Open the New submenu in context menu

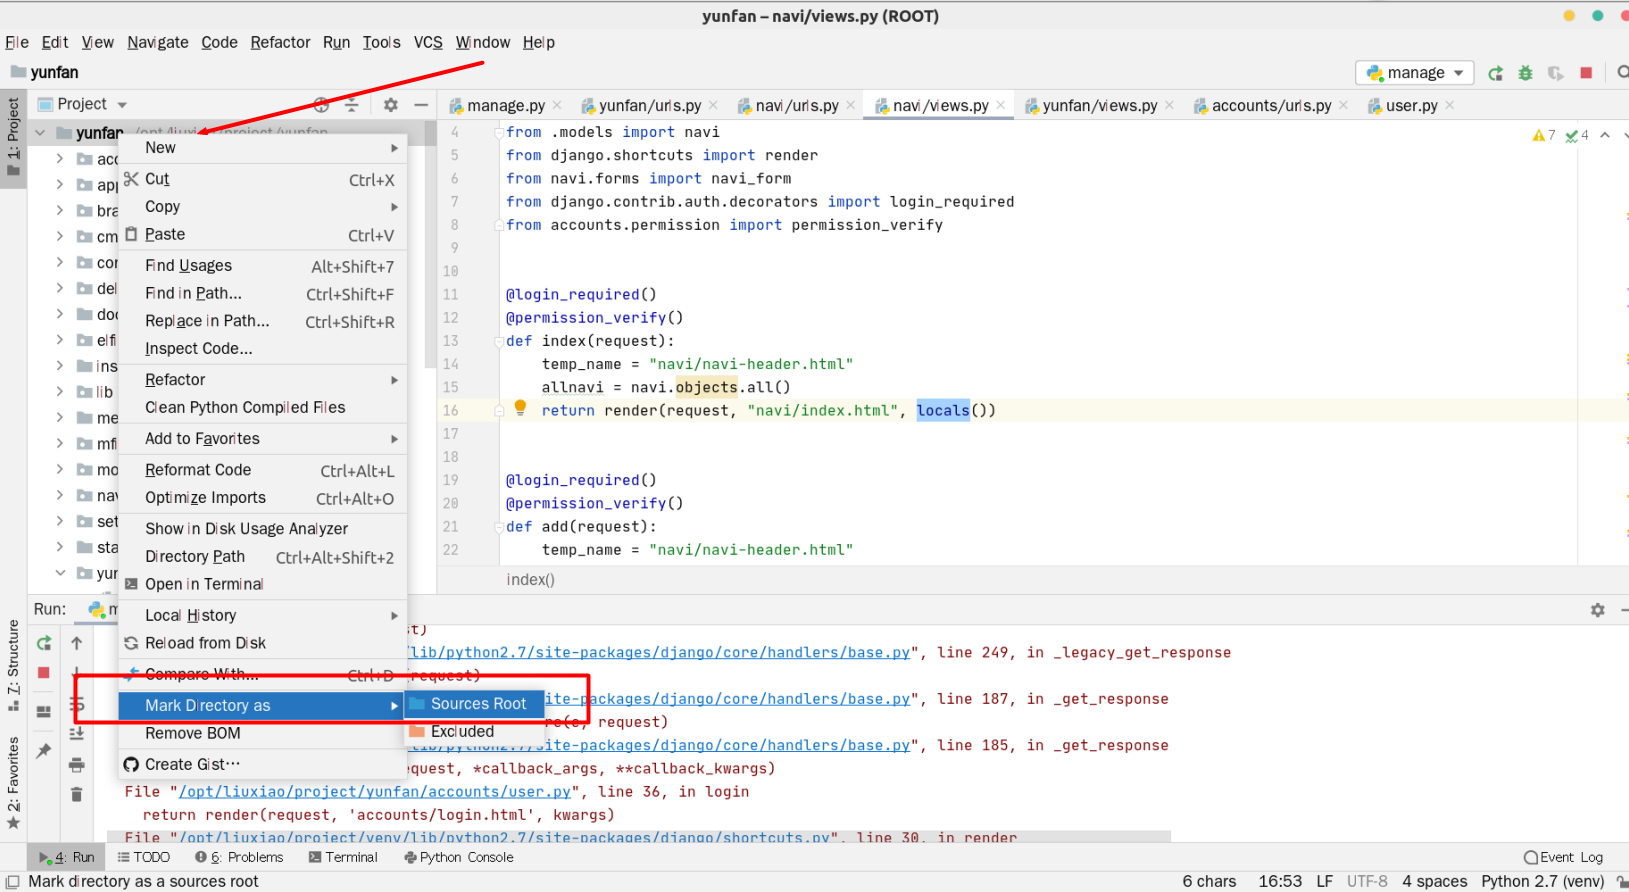(x=263, y=148)
